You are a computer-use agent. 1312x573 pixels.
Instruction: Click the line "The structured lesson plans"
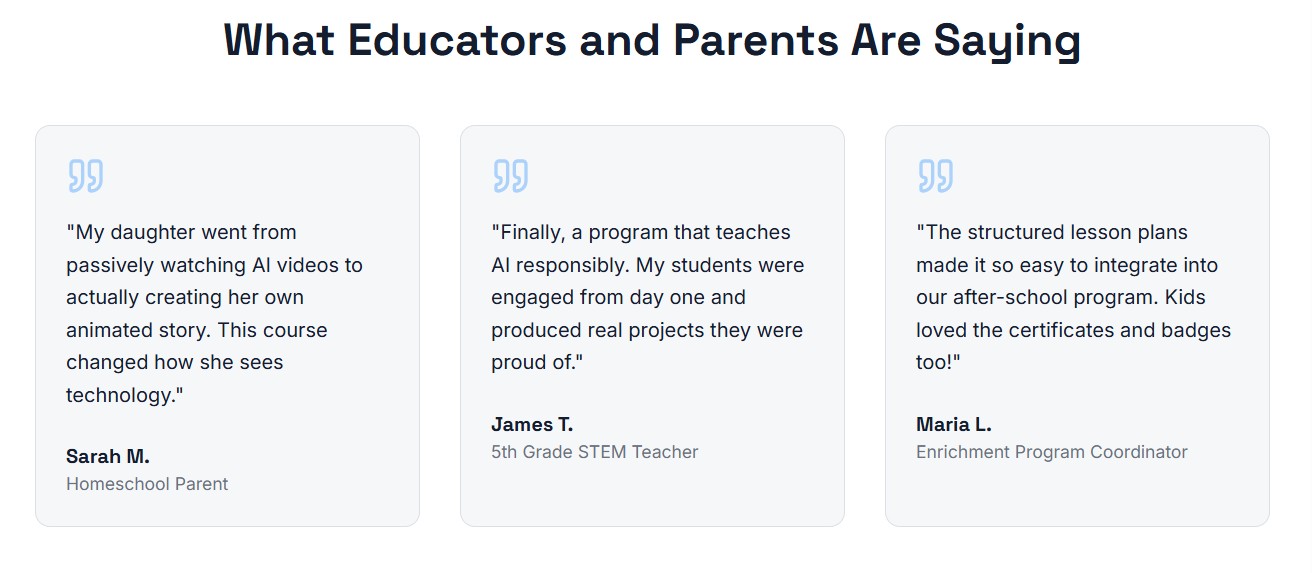coord(1052,232)
